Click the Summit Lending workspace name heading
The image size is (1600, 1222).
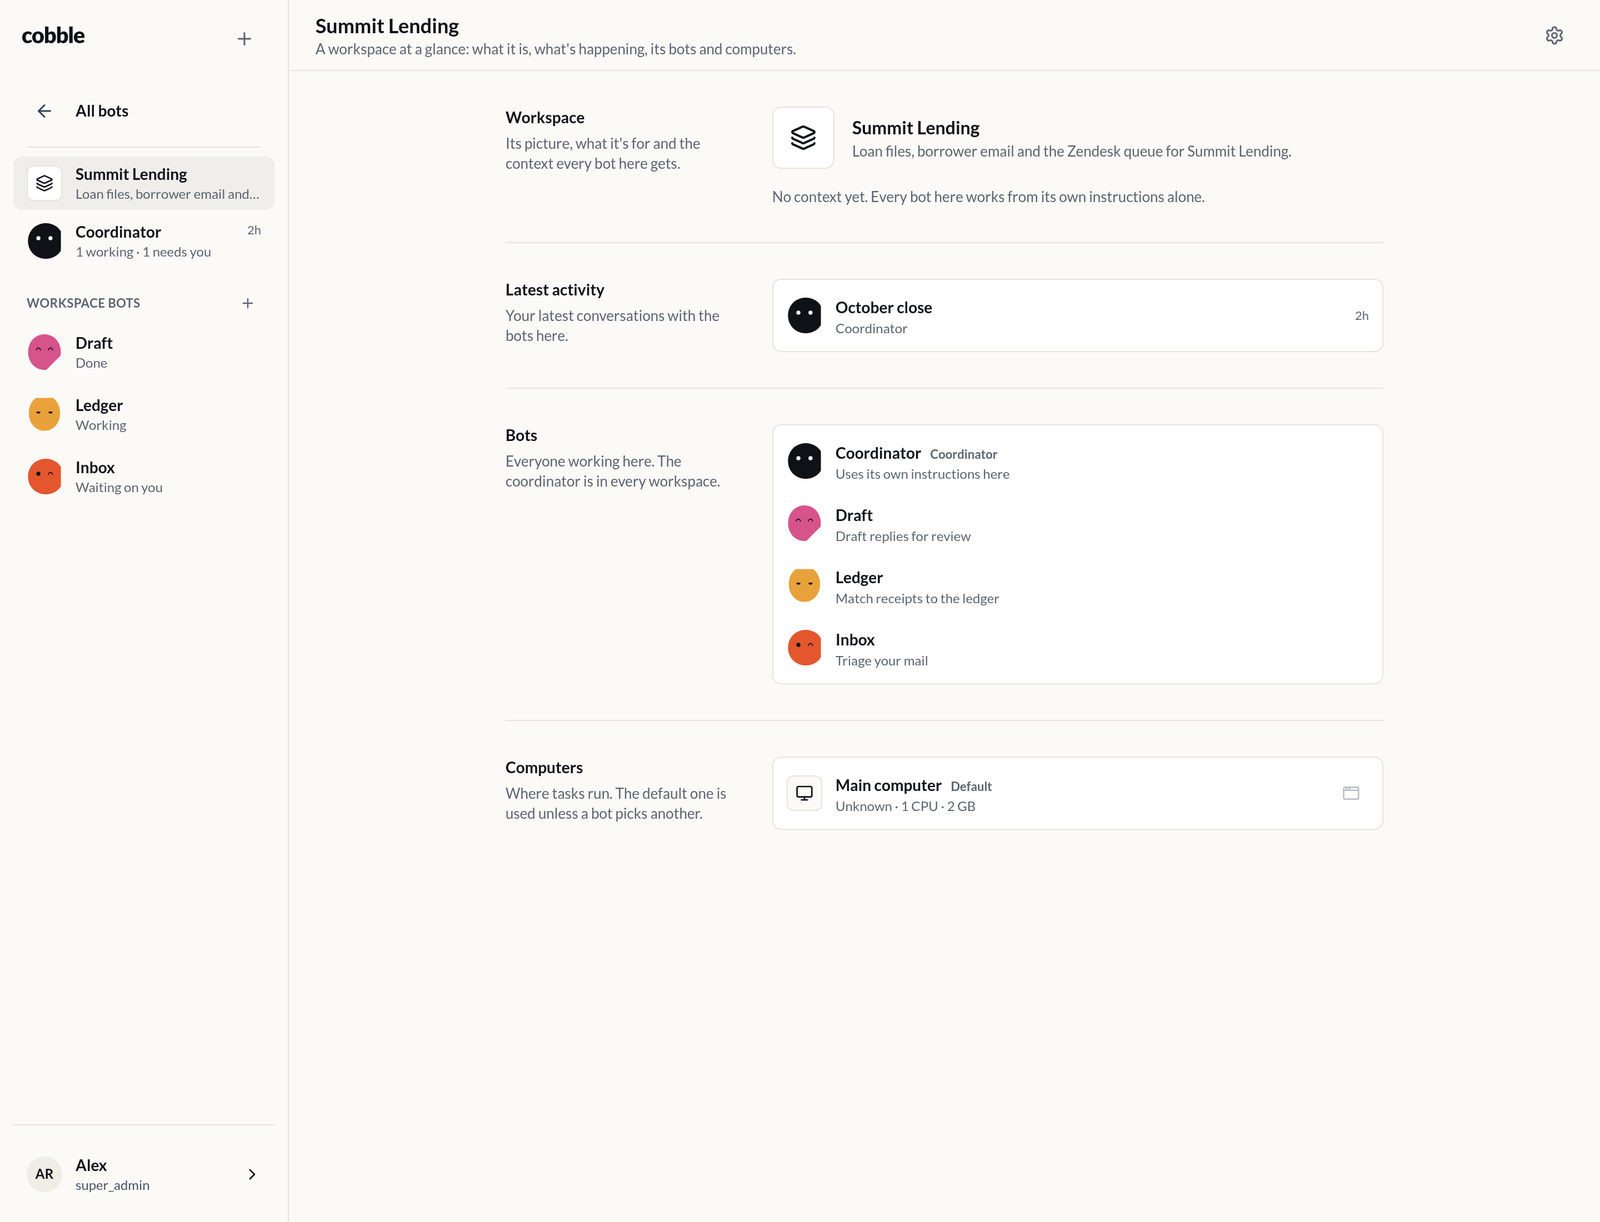coord(915,128)
